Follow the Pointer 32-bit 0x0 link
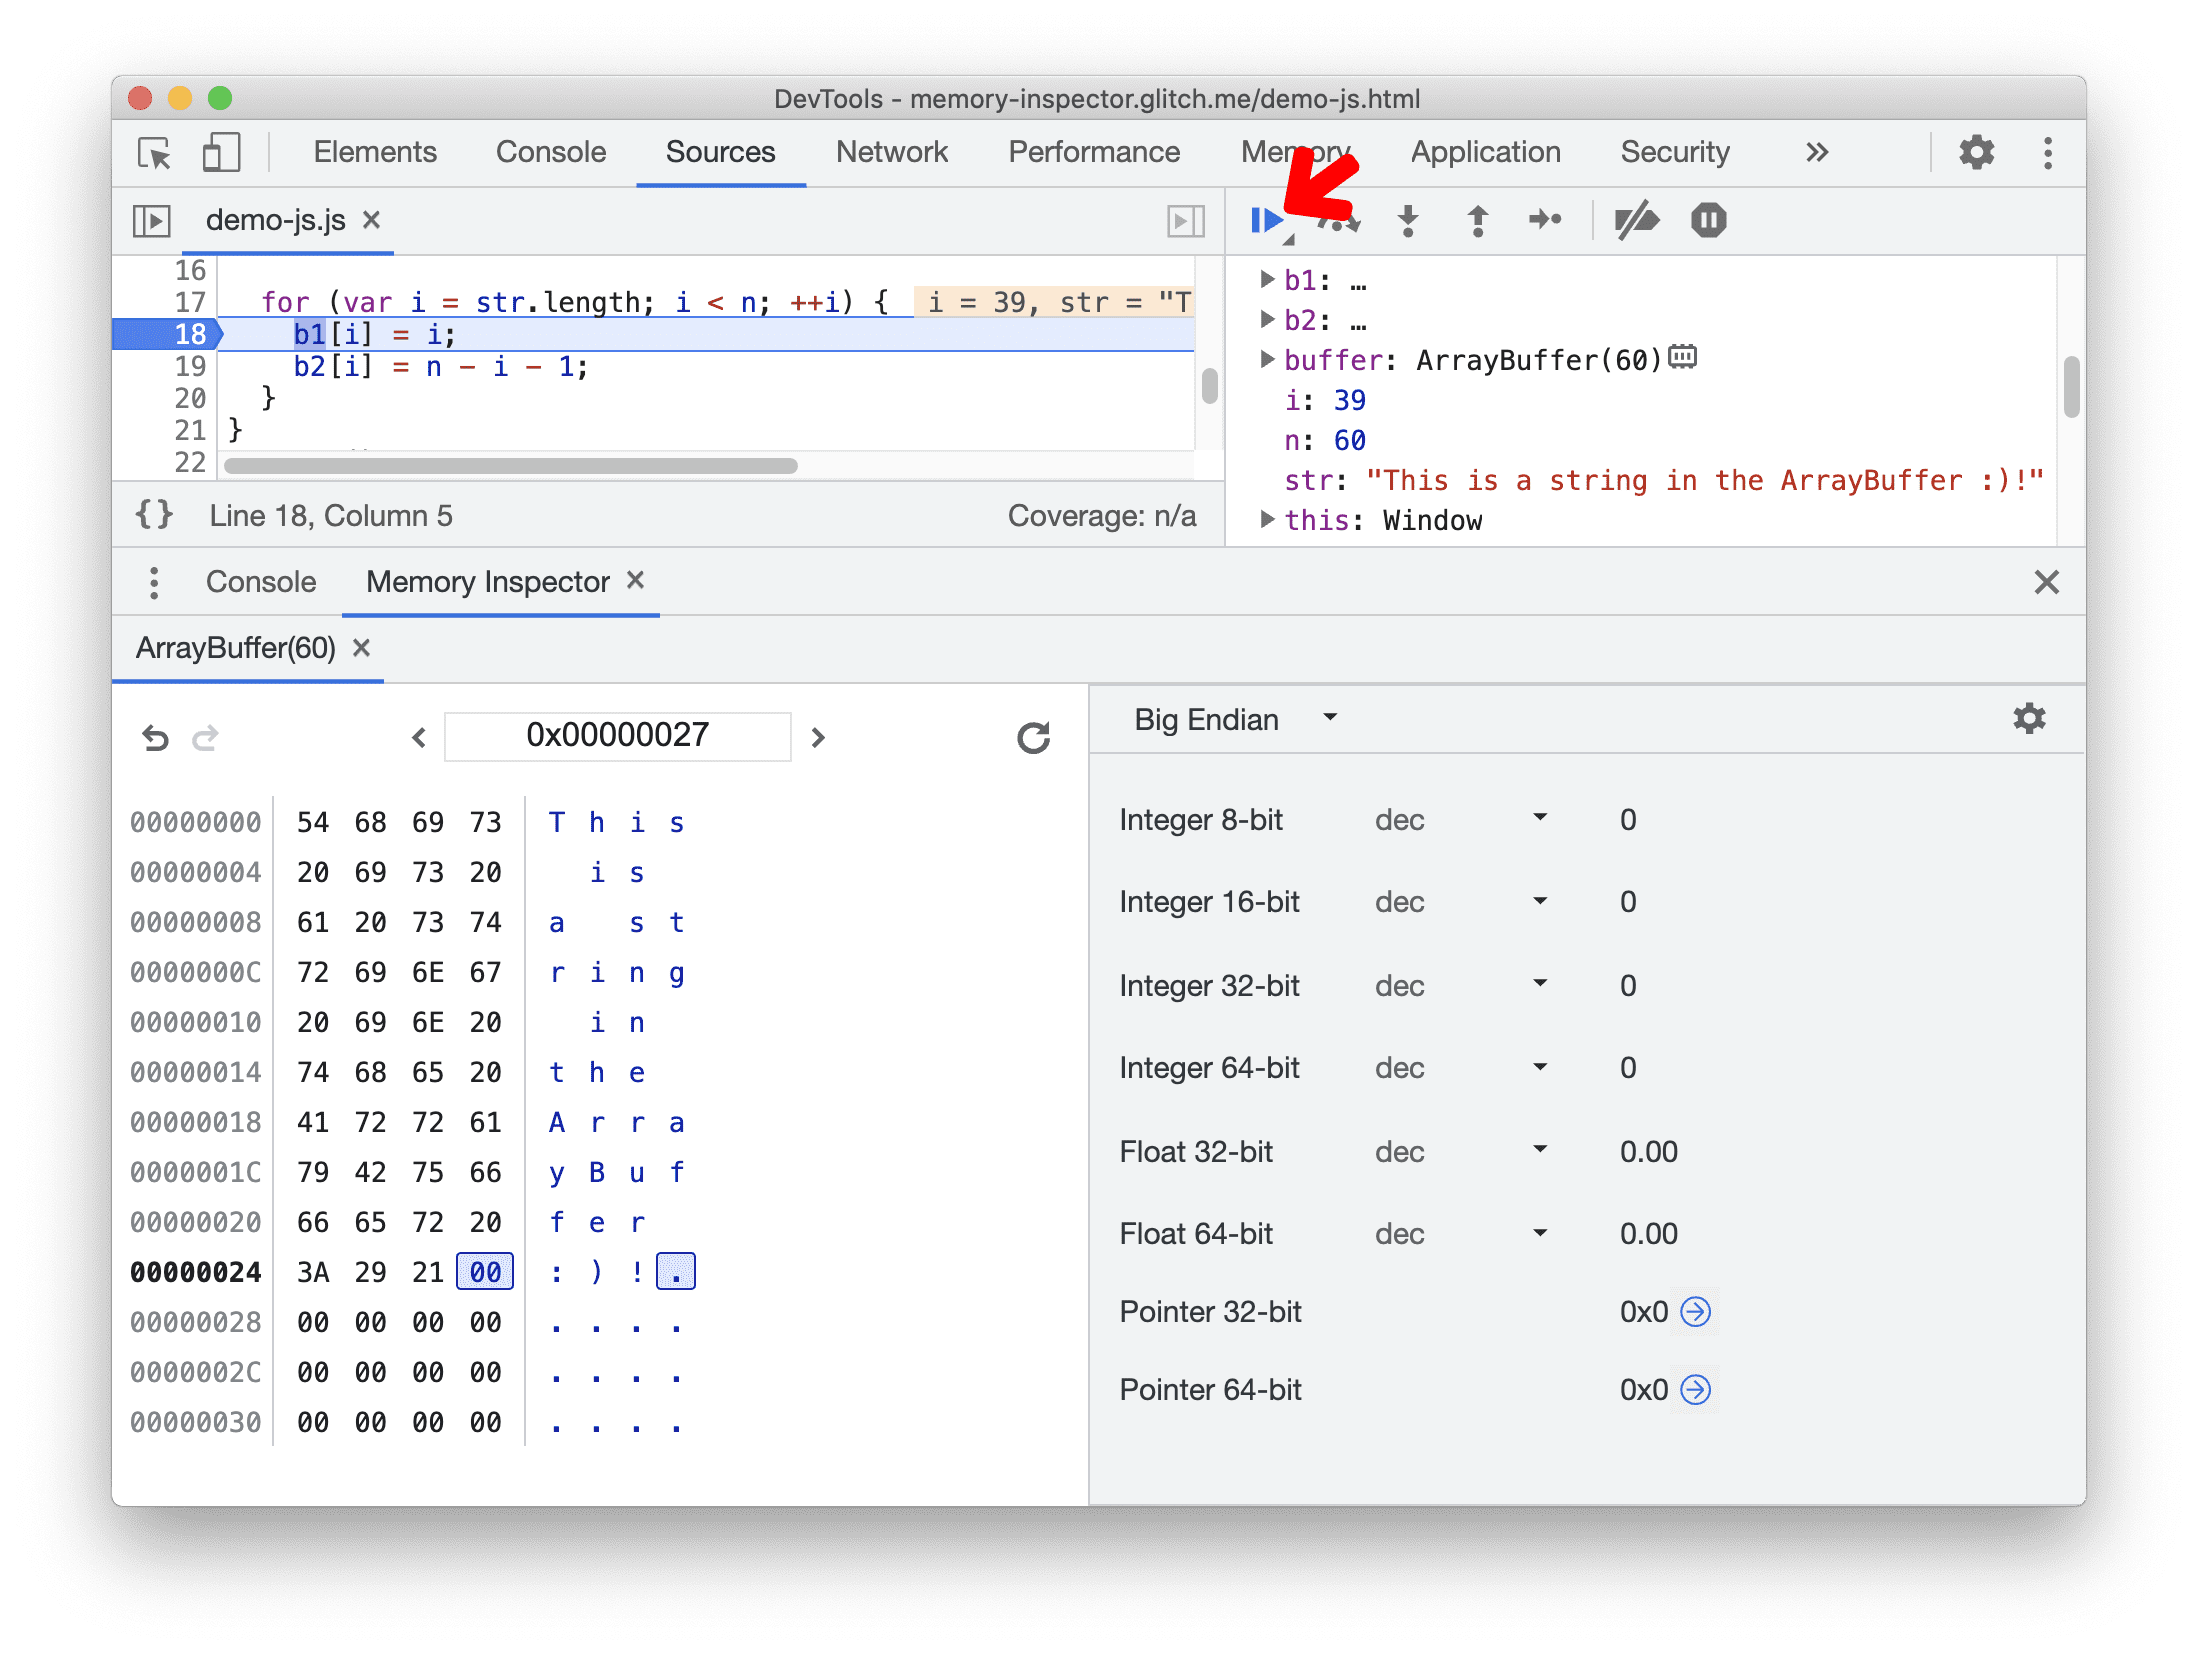2198x1654 pixels. 1696,1312
